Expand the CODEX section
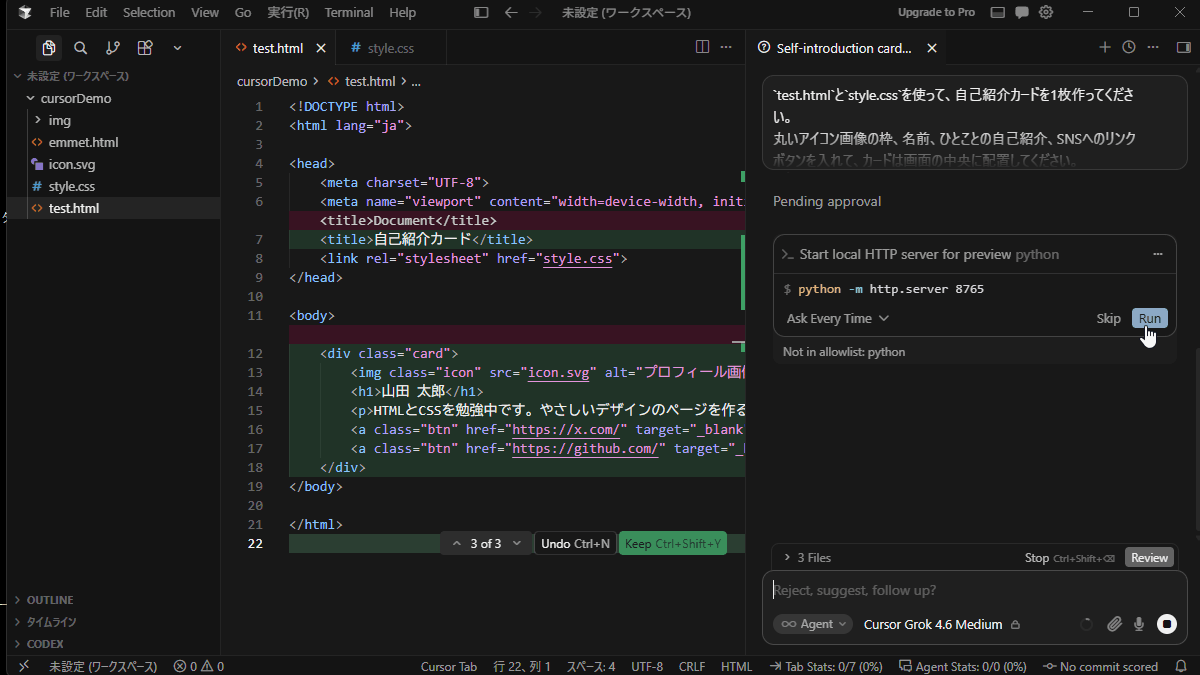1200x675 pixels. coord(45,644)
